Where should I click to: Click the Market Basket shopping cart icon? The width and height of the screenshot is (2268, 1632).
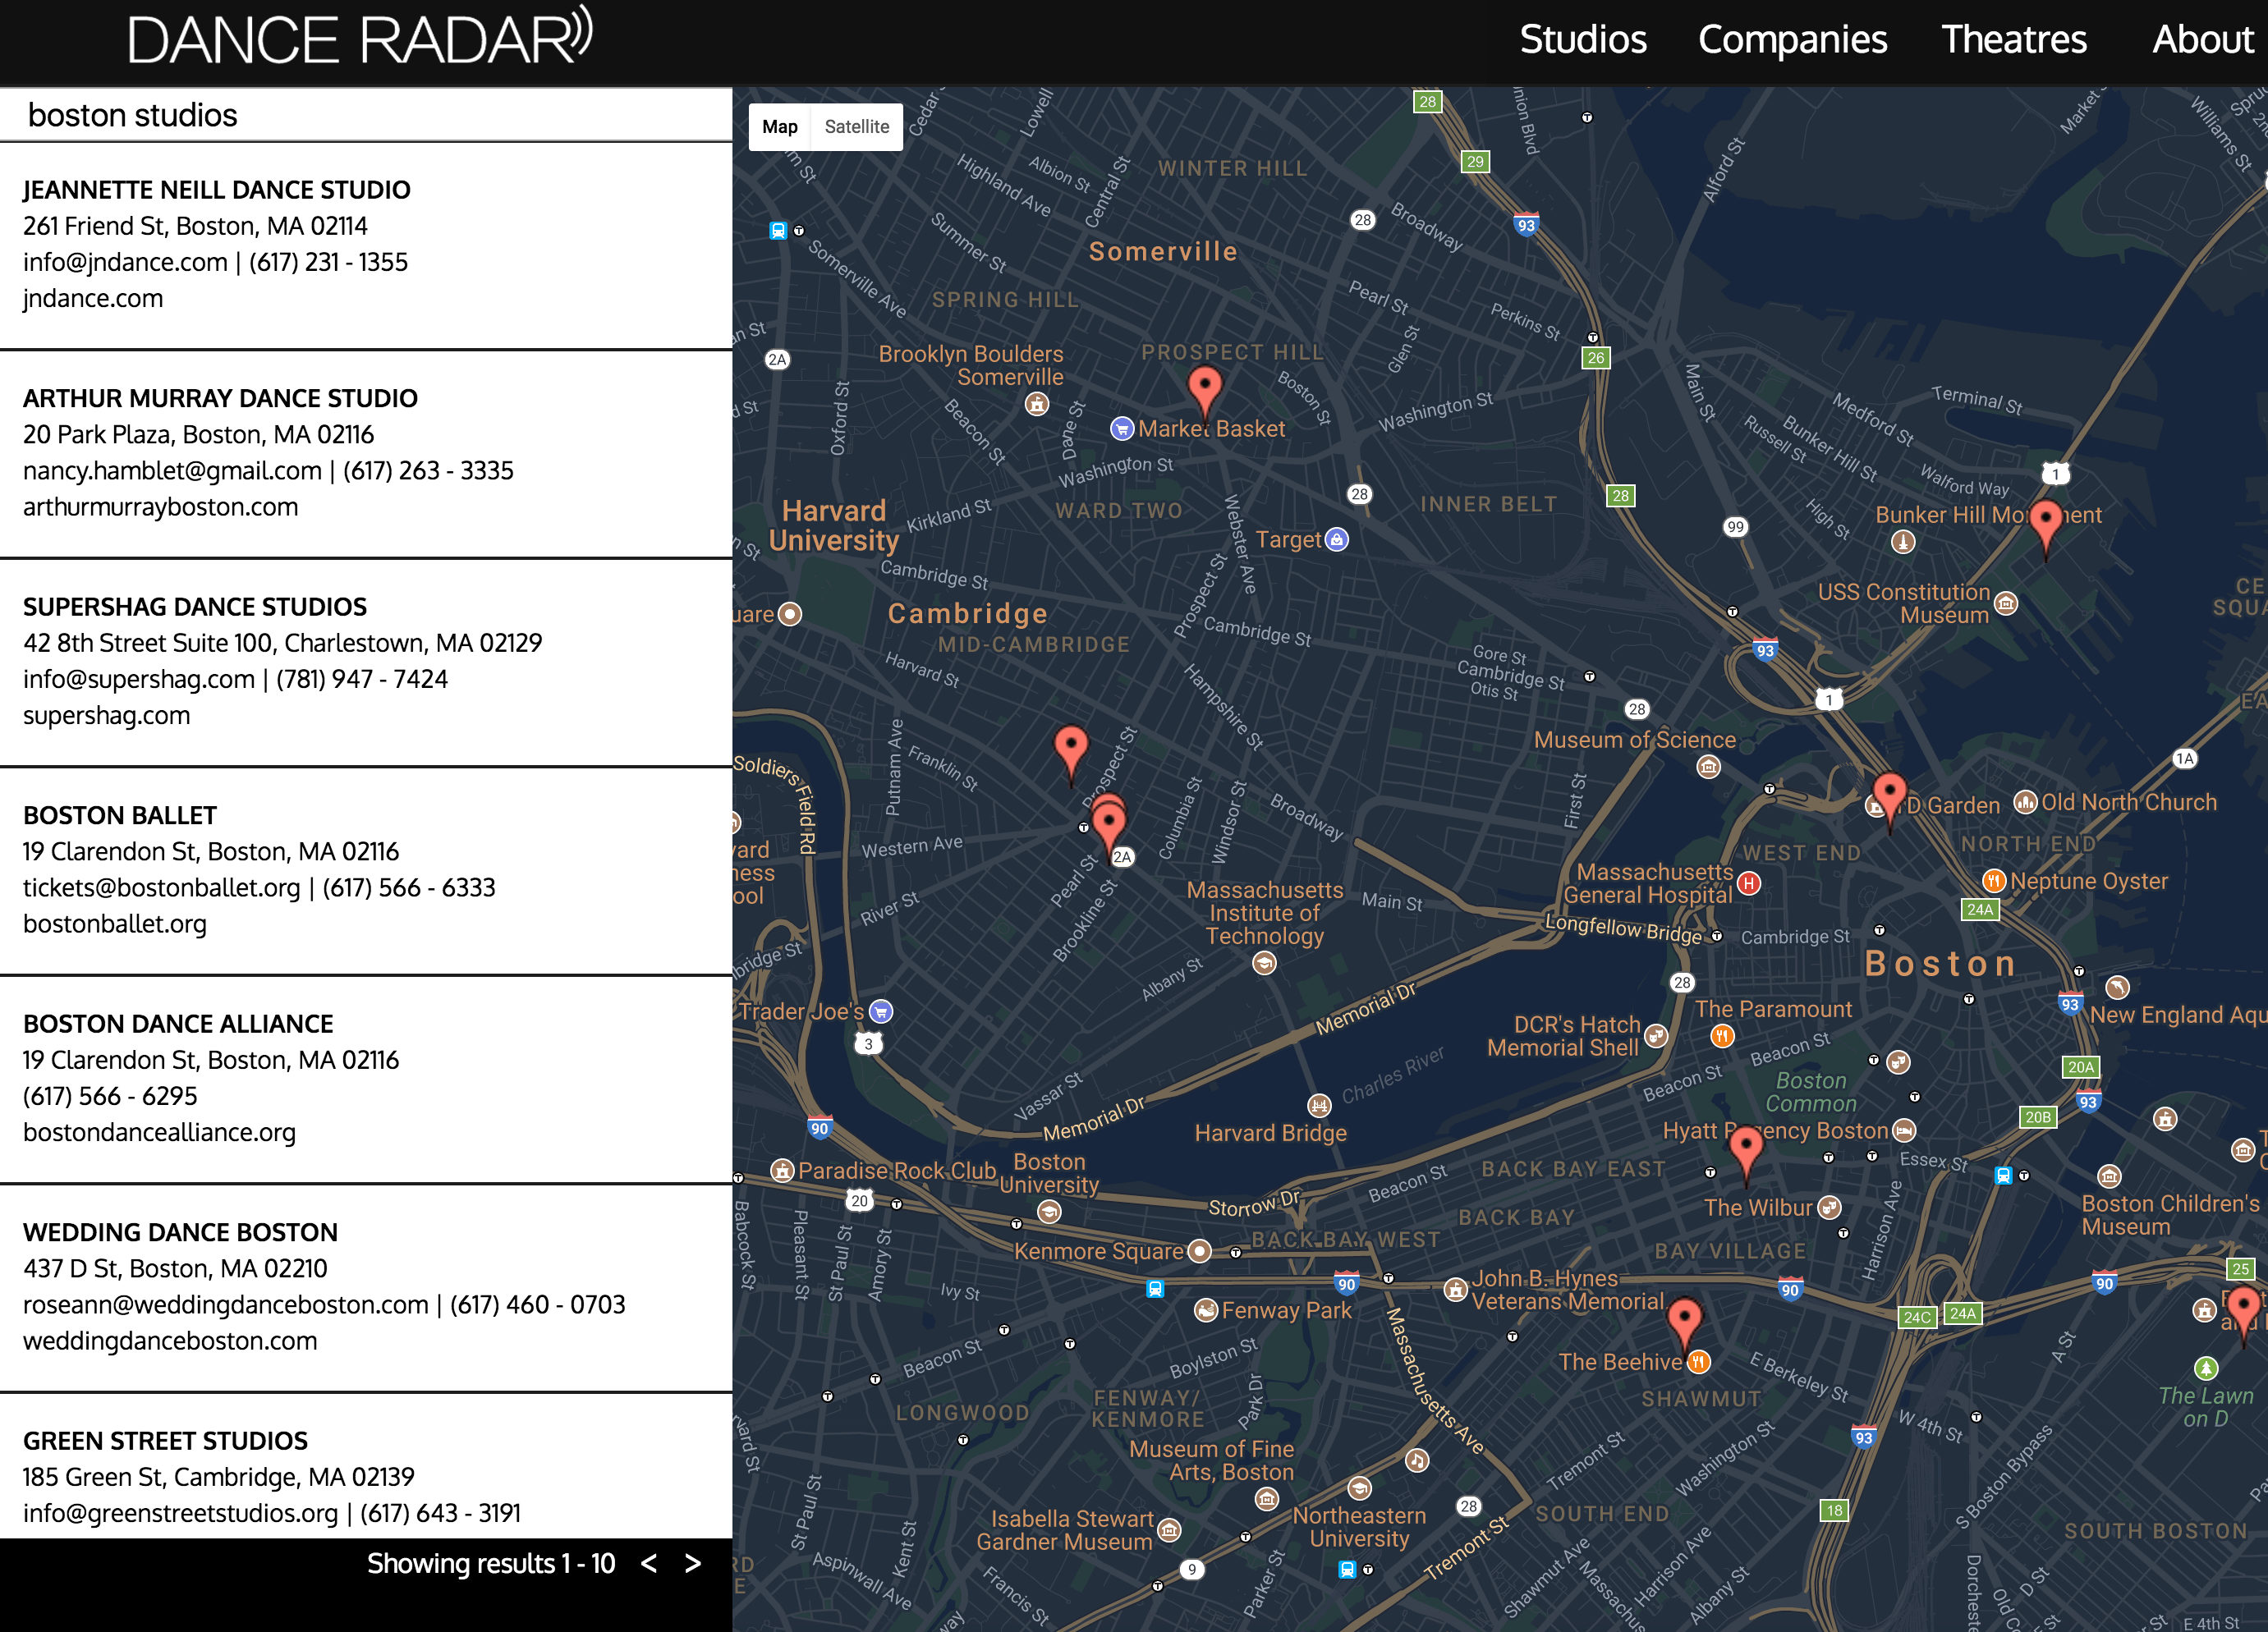coord(1122,429)
